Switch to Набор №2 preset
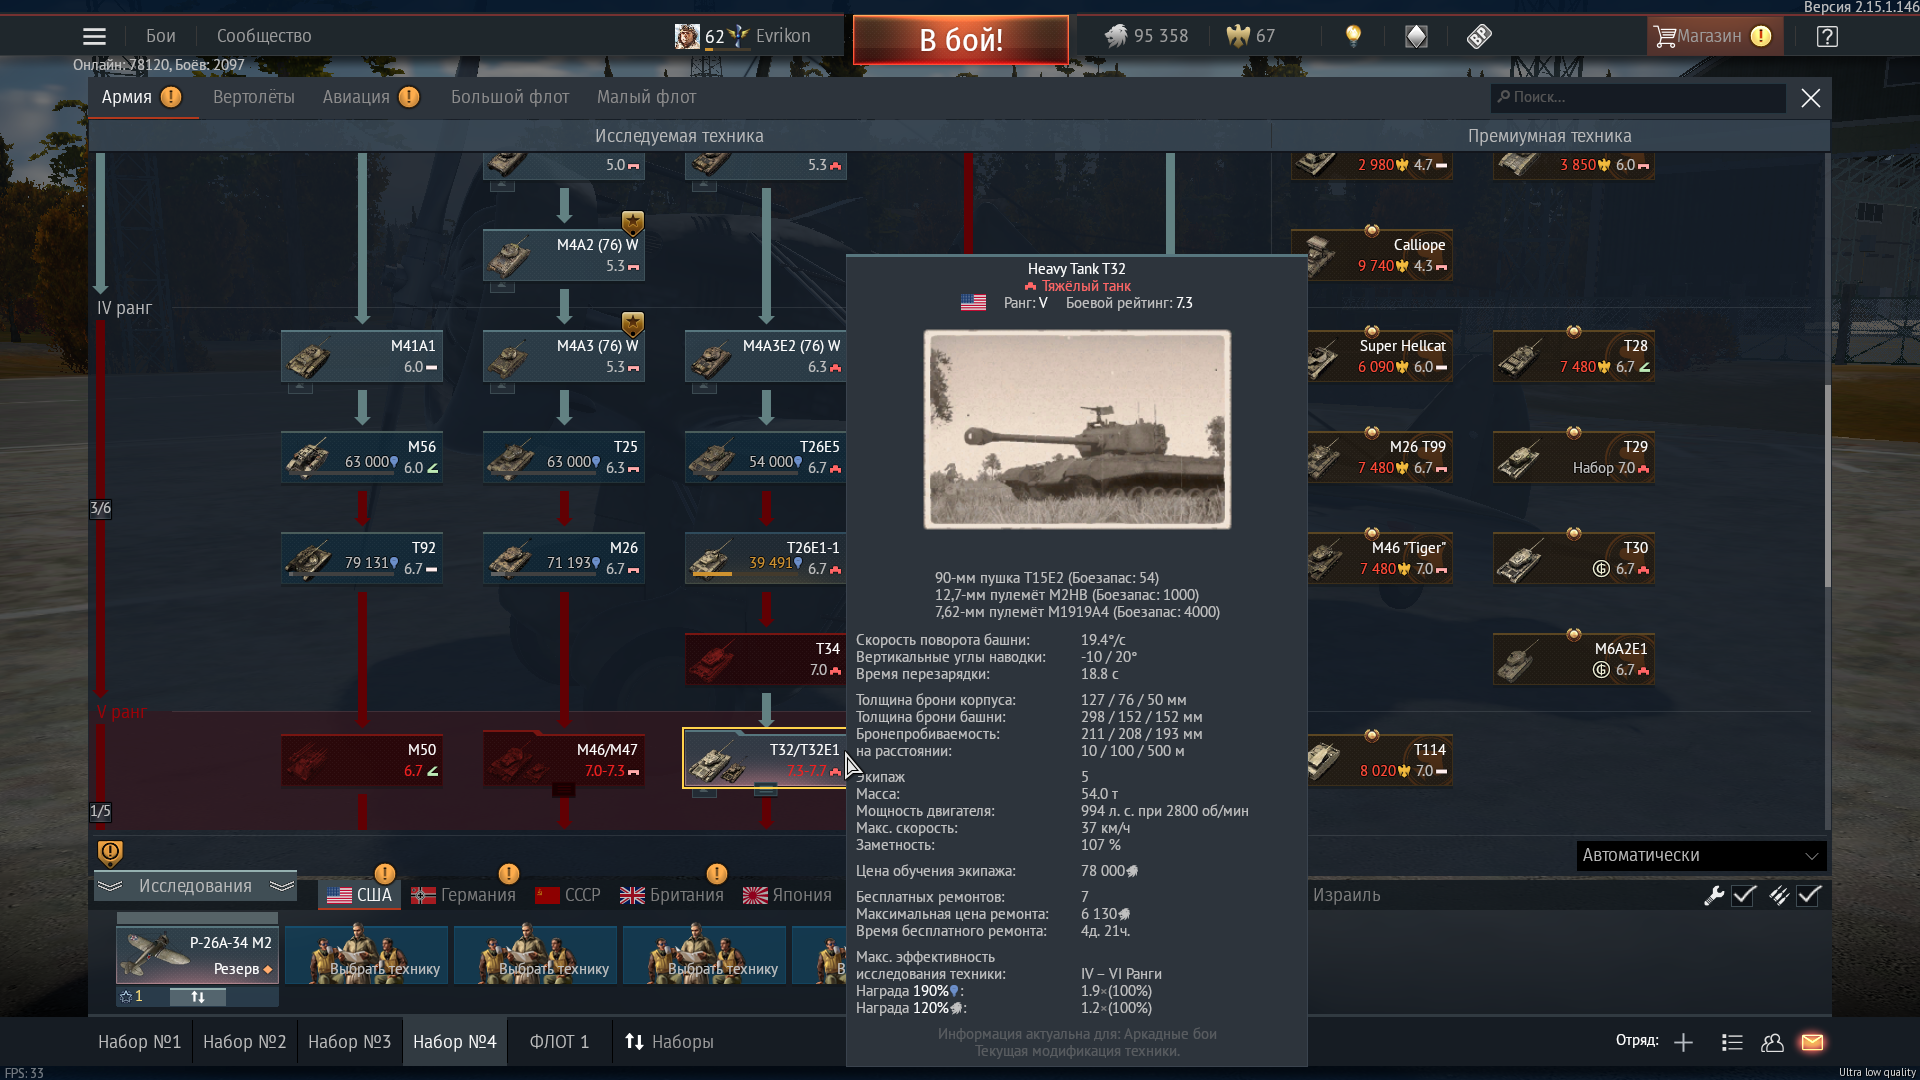Viewport: 1920px width, 1080px height. tap(245, 1042)
